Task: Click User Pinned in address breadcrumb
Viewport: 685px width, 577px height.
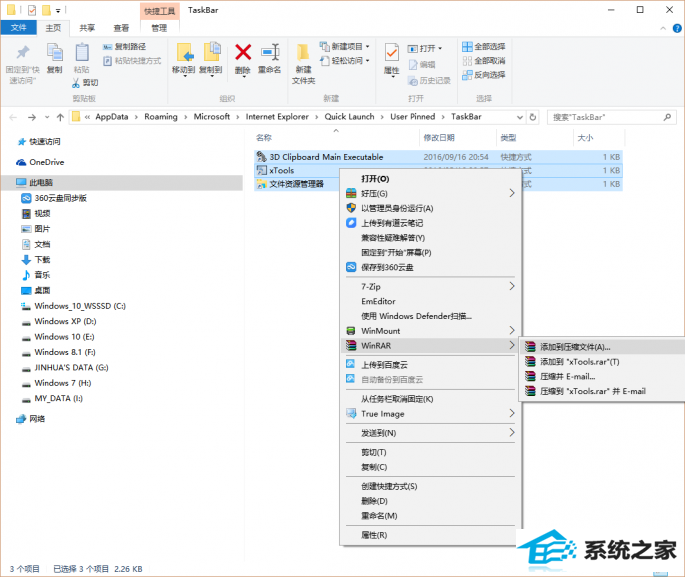Action: point(412,117)
